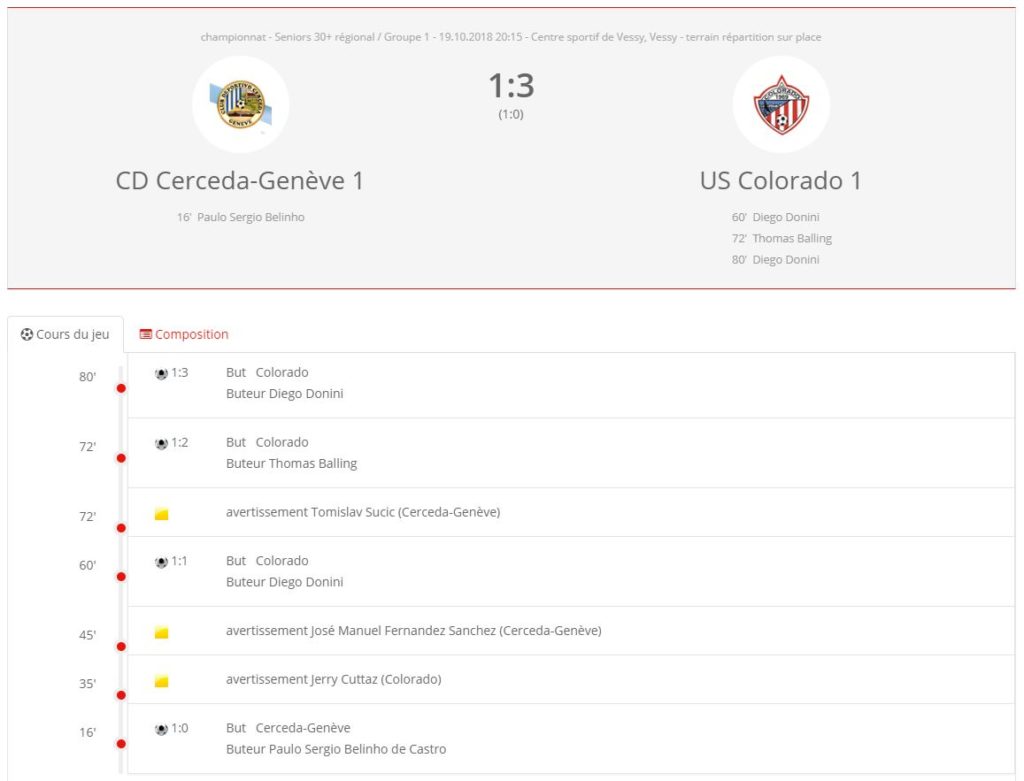Click the 16' red timeline marker
This screenshot has height=781, width=1024.
point(121,744)
